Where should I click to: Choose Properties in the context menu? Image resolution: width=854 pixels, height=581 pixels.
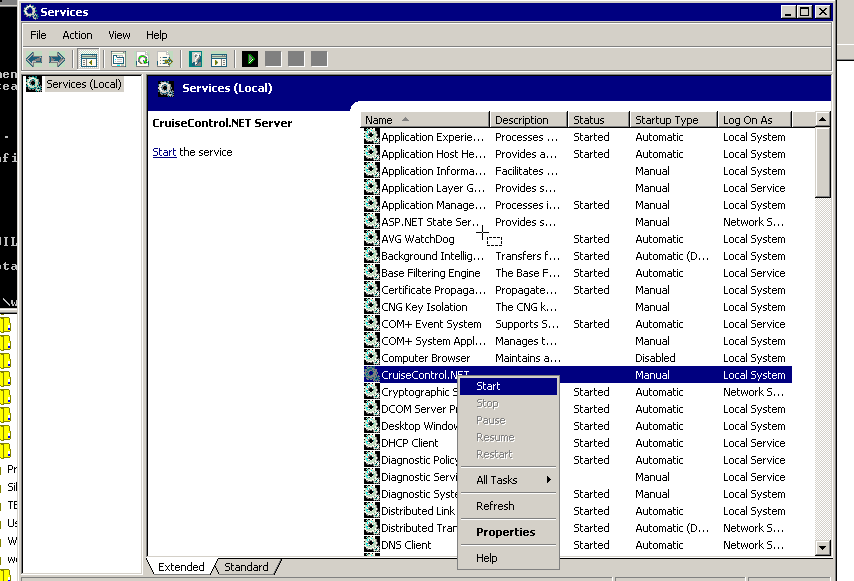(509, 532)
